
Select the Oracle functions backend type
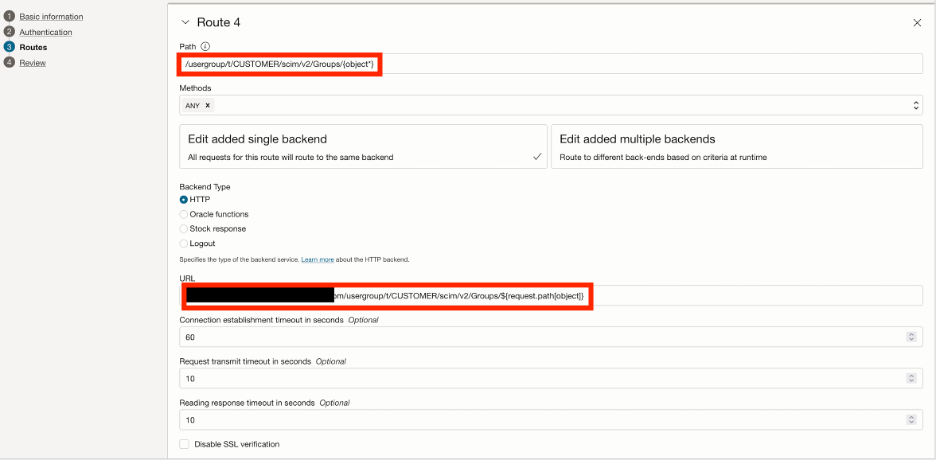coord(184,214)
